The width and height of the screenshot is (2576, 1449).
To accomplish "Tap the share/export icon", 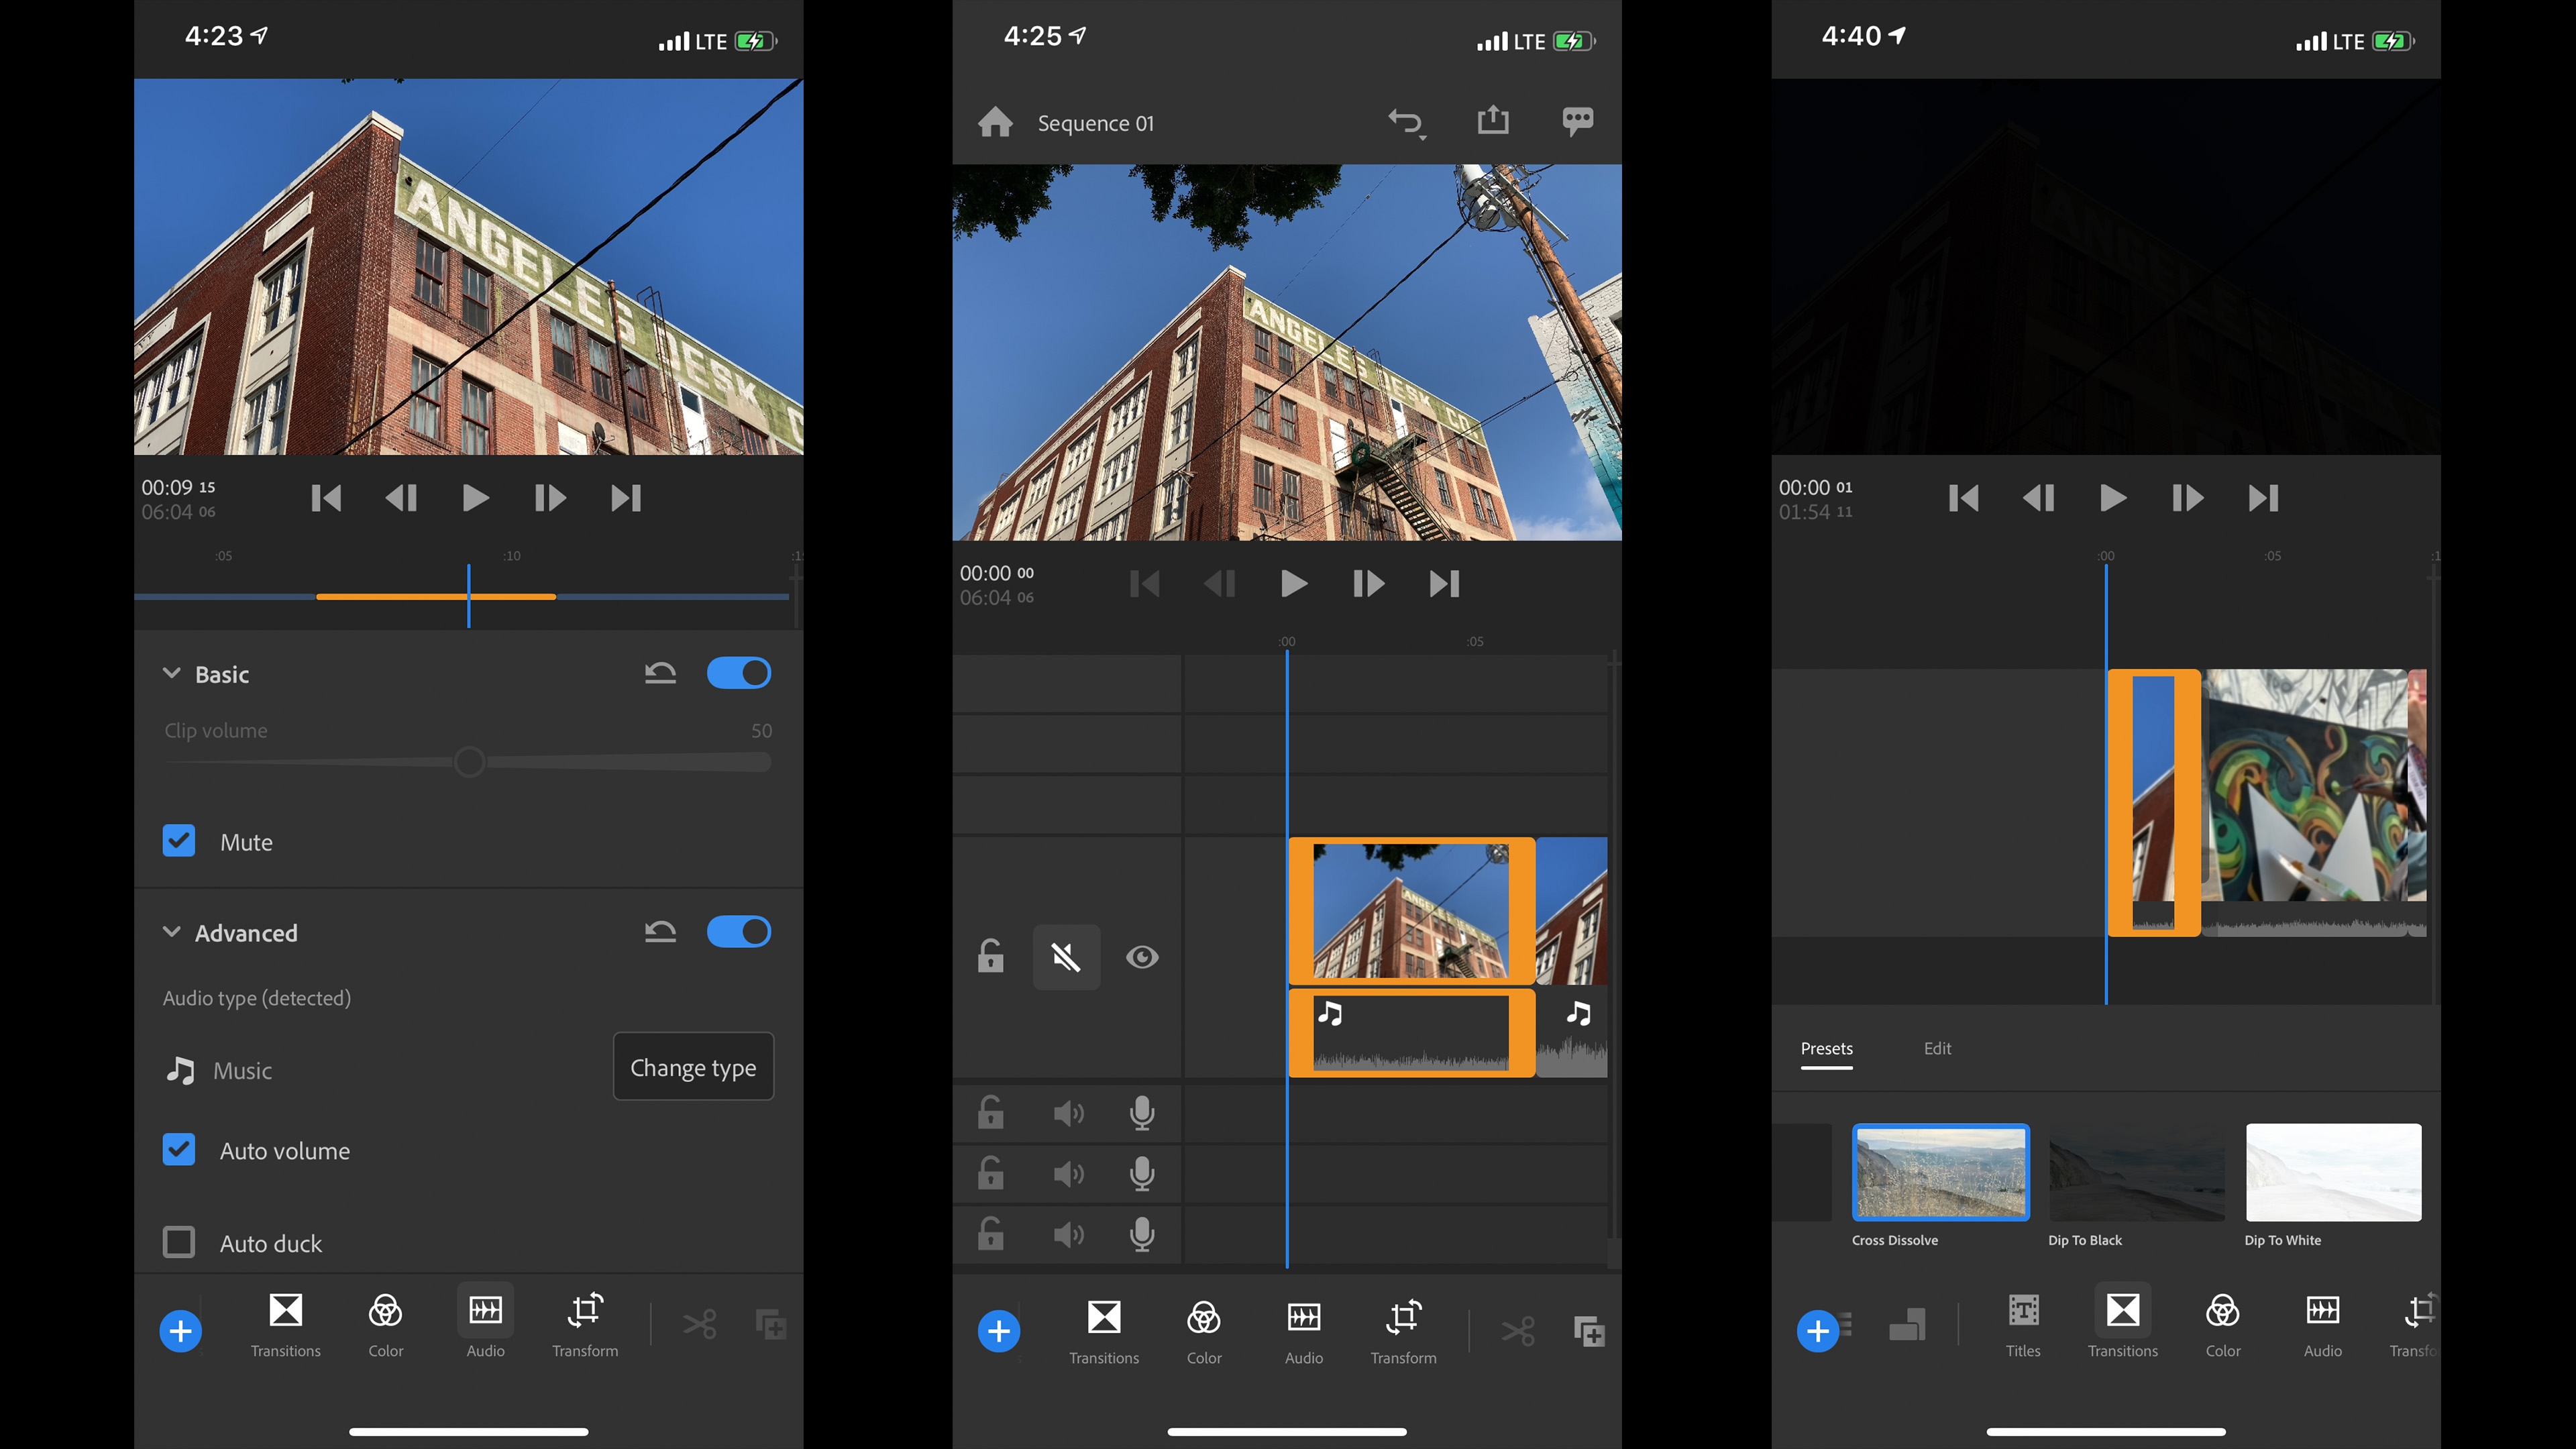I will coord(1492,120).
